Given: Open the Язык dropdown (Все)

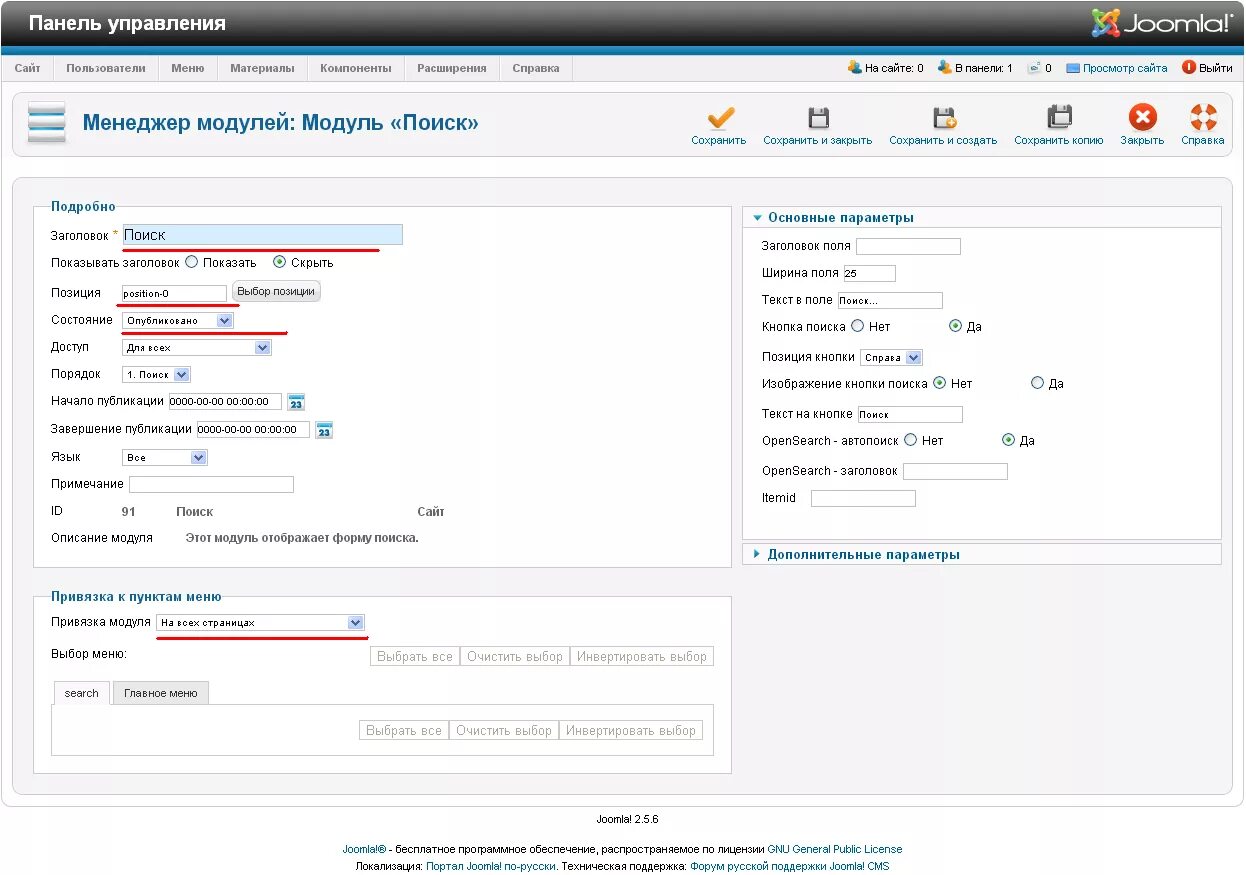Looking at the screenshot, I should point(164,457).
